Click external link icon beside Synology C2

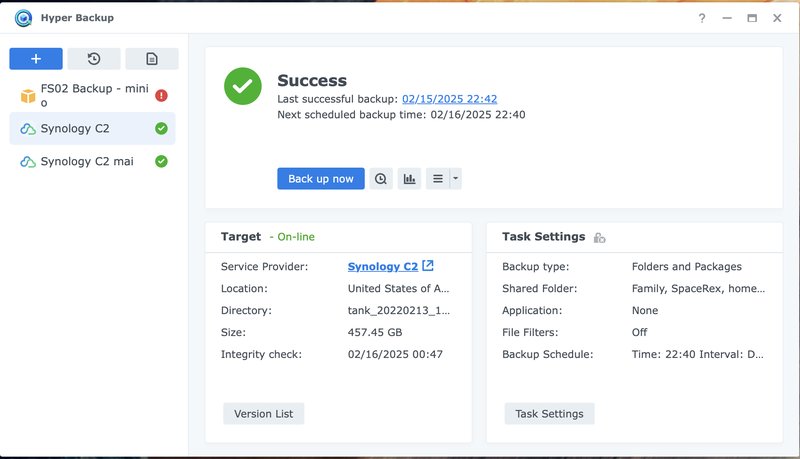coord(428,265)
